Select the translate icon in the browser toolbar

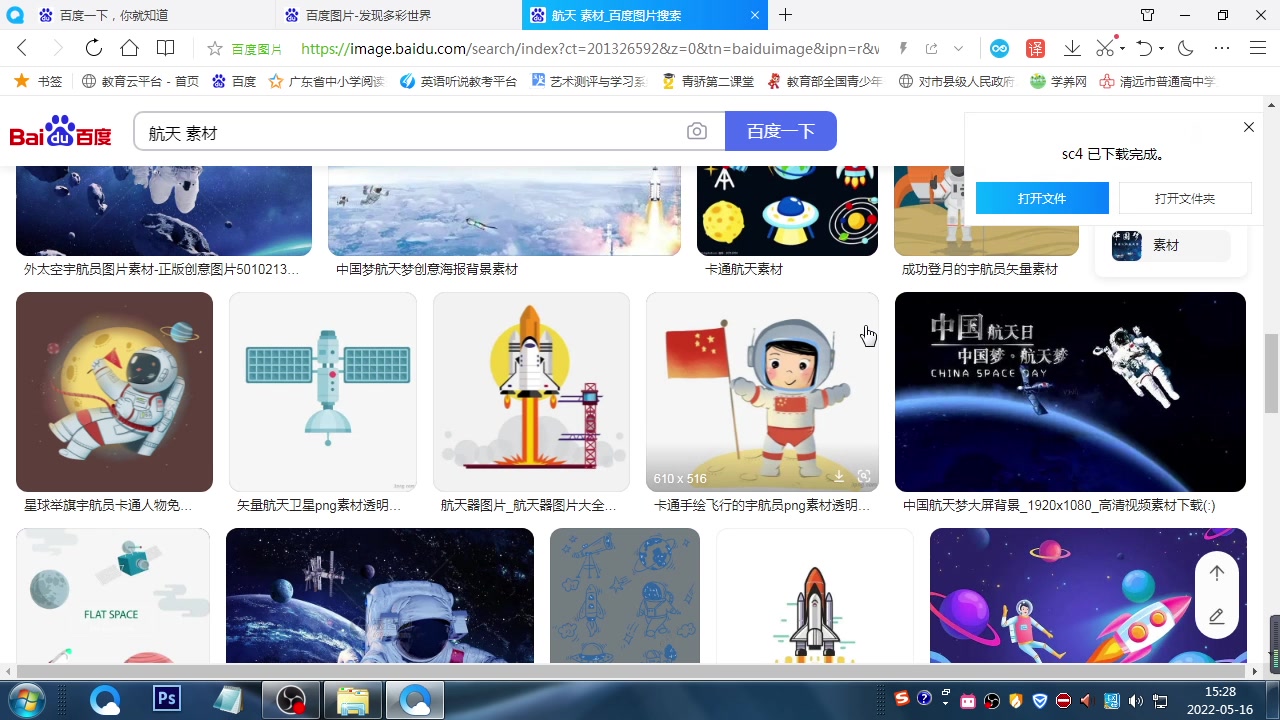[x=1036, y=48]
